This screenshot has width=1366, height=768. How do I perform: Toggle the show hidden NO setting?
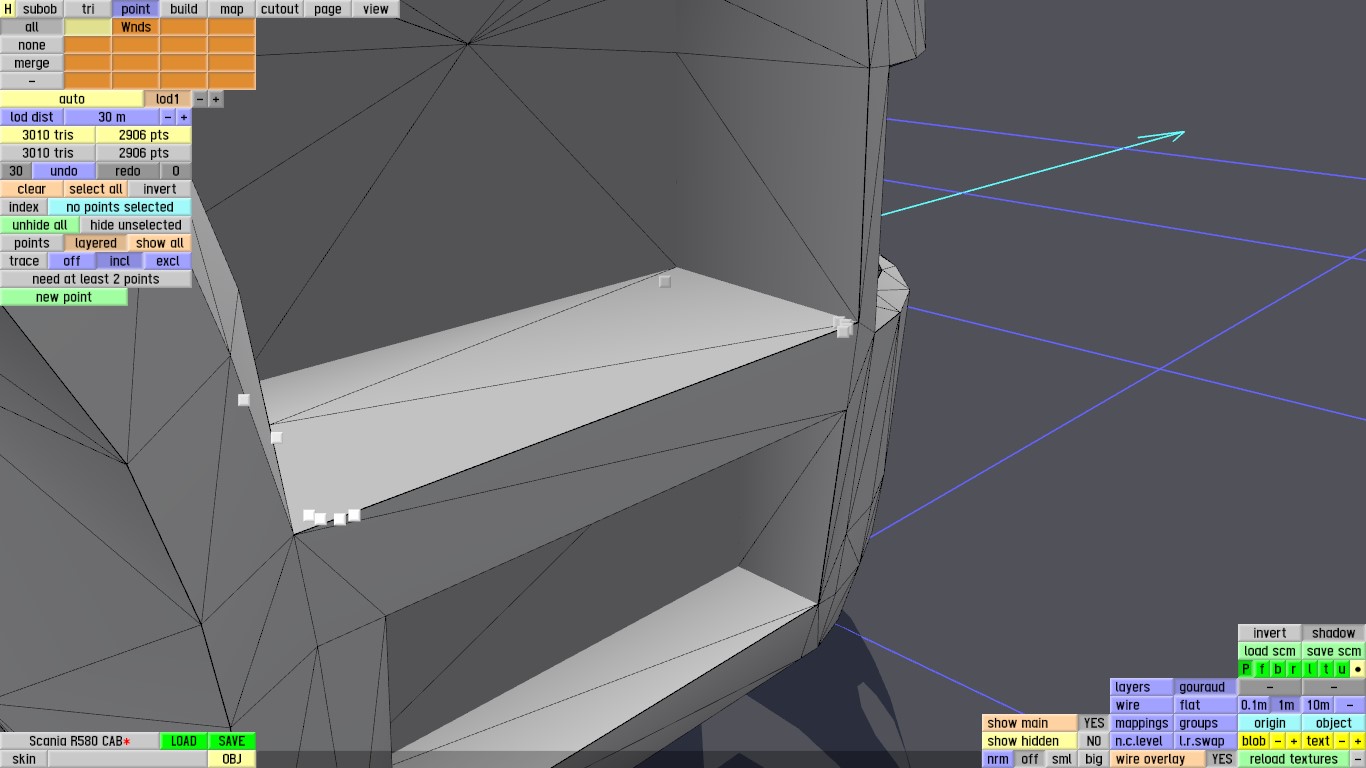[x=1094, y=741]
